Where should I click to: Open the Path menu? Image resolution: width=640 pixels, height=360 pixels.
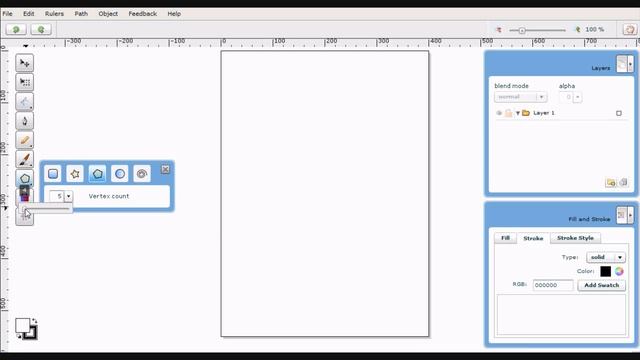click(81, 13)
